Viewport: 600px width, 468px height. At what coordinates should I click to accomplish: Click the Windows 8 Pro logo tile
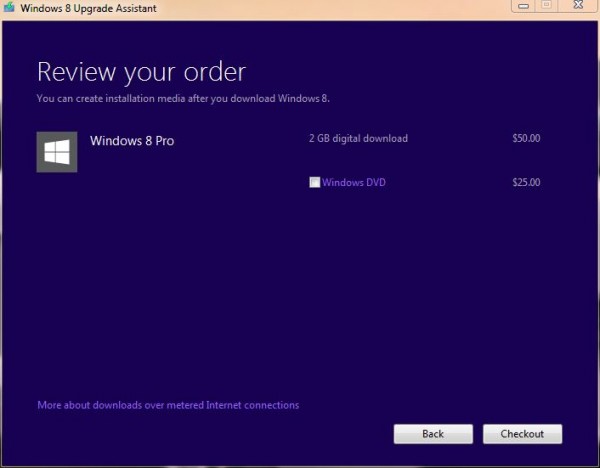click(x=57, y=152)
